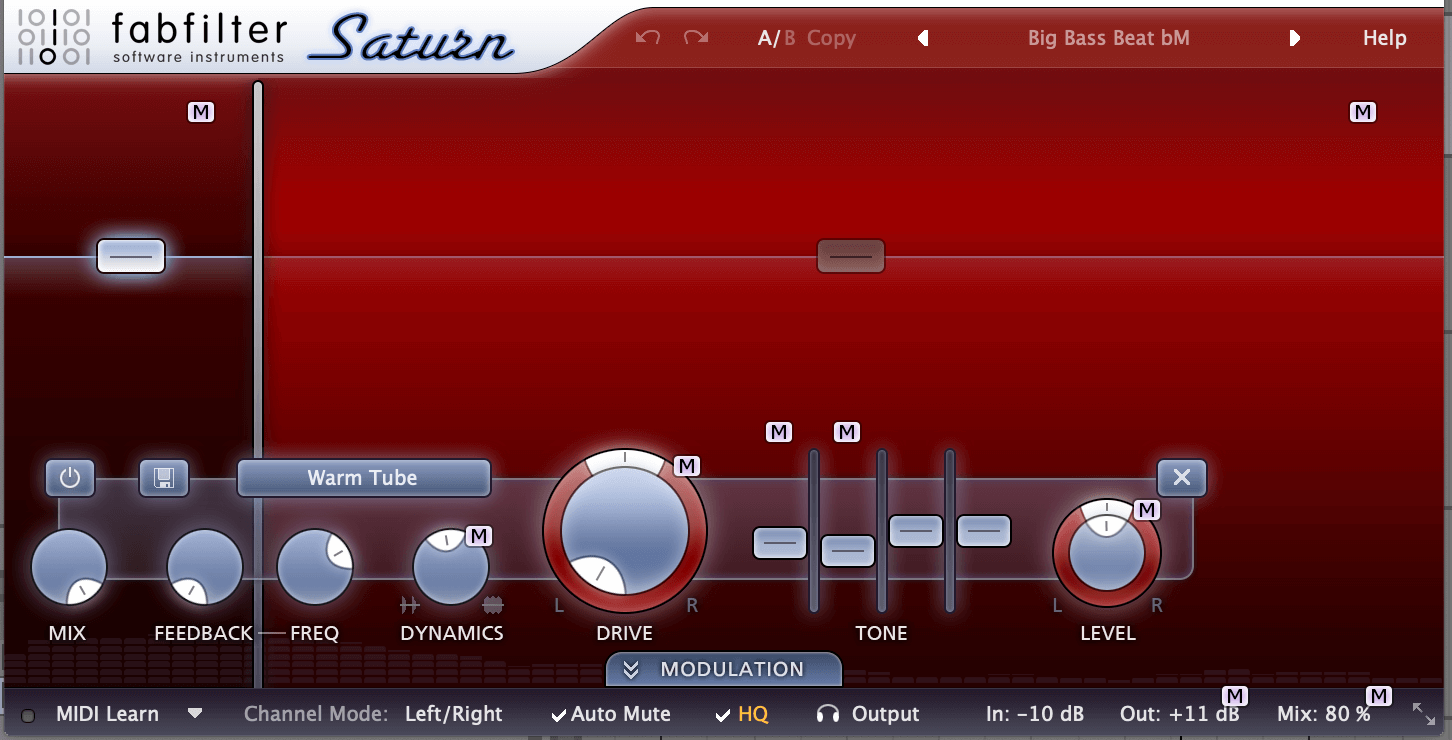Go to the next preset arrow

[1295, 38]
